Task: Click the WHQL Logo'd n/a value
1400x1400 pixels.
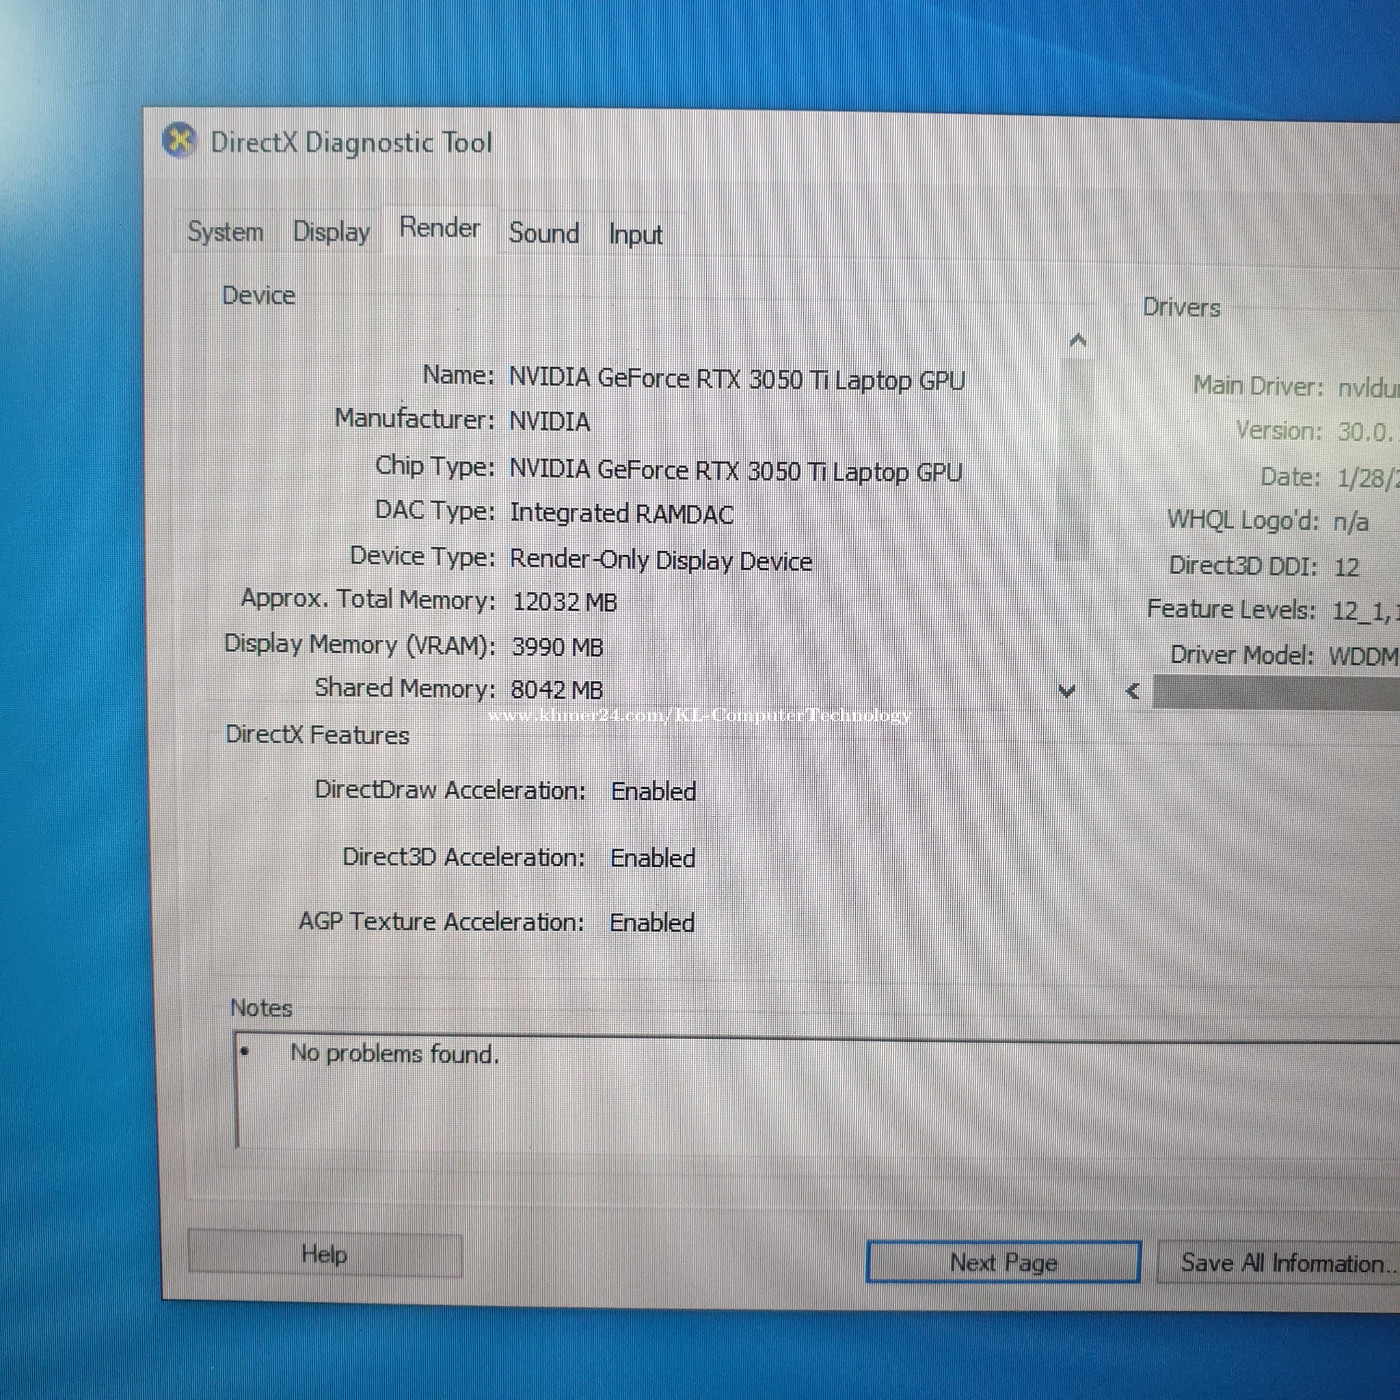Action: [x=1351, y=521]
